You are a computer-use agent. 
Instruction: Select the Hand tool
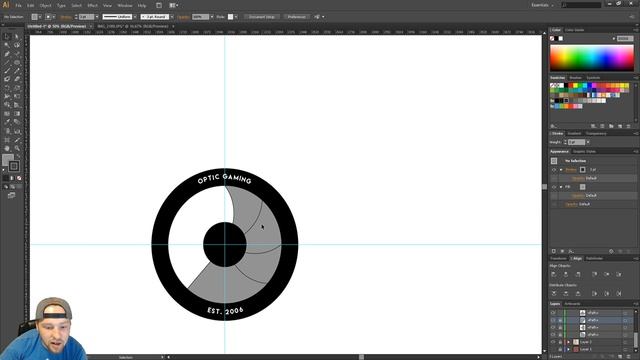coord(7,148)
